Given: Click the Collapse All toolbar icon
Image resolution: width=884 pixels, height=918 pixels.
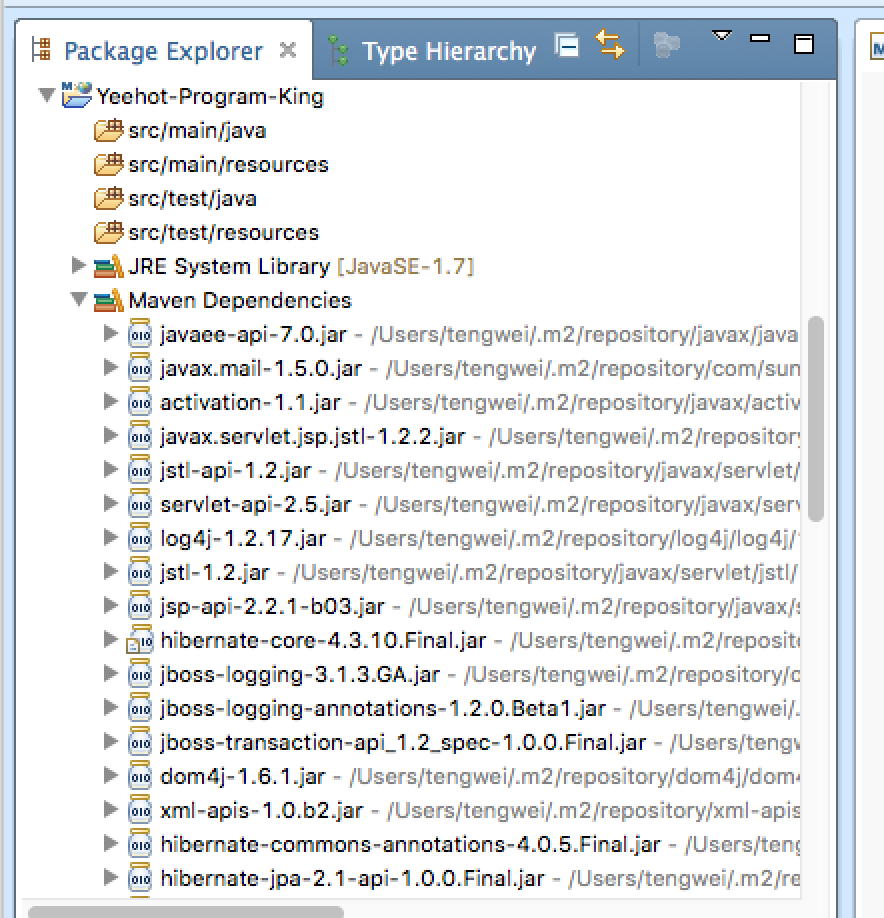Looking at the screenshot, I should click(x=567, y=45).
